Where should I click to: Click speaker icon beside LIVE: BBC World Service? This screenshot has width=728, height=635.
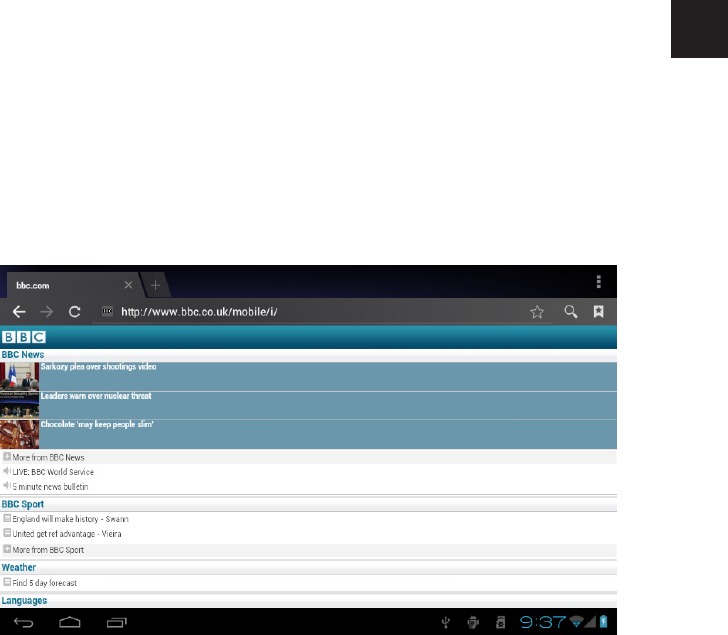point(7,471)
